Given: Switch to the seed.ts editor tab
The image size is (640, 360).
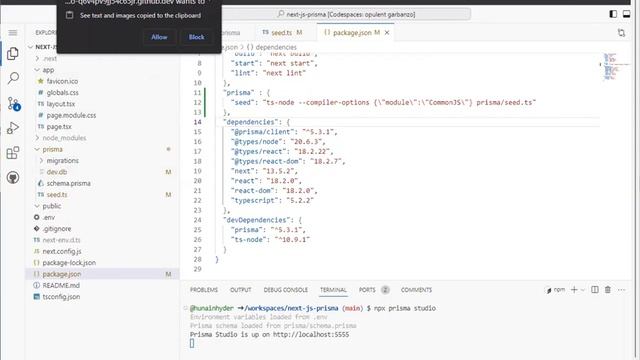Looking at the screenshot, I should [282, 33].
